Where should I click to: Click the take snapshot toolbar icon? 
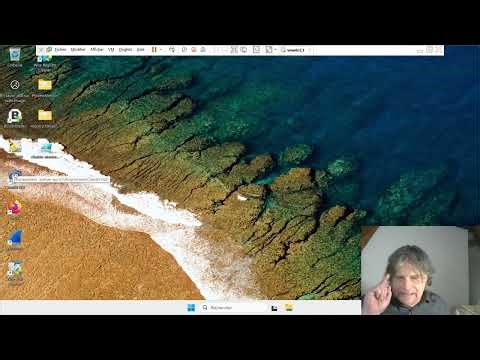[184, 50]
